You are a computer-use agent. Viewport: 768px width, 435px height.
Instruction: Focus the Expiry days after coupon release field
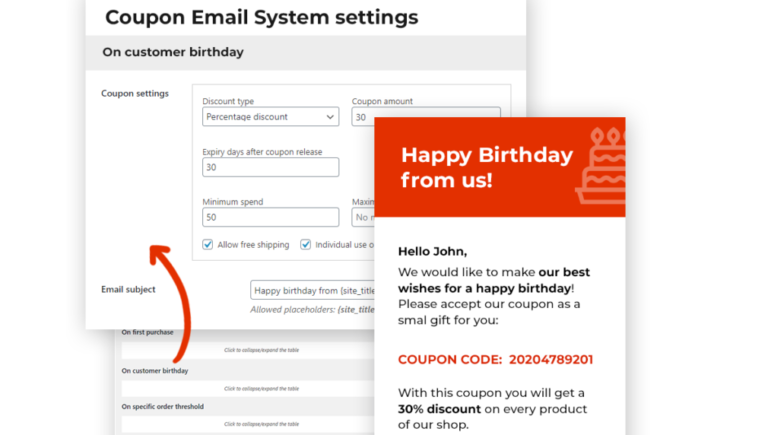click(270, 167)
